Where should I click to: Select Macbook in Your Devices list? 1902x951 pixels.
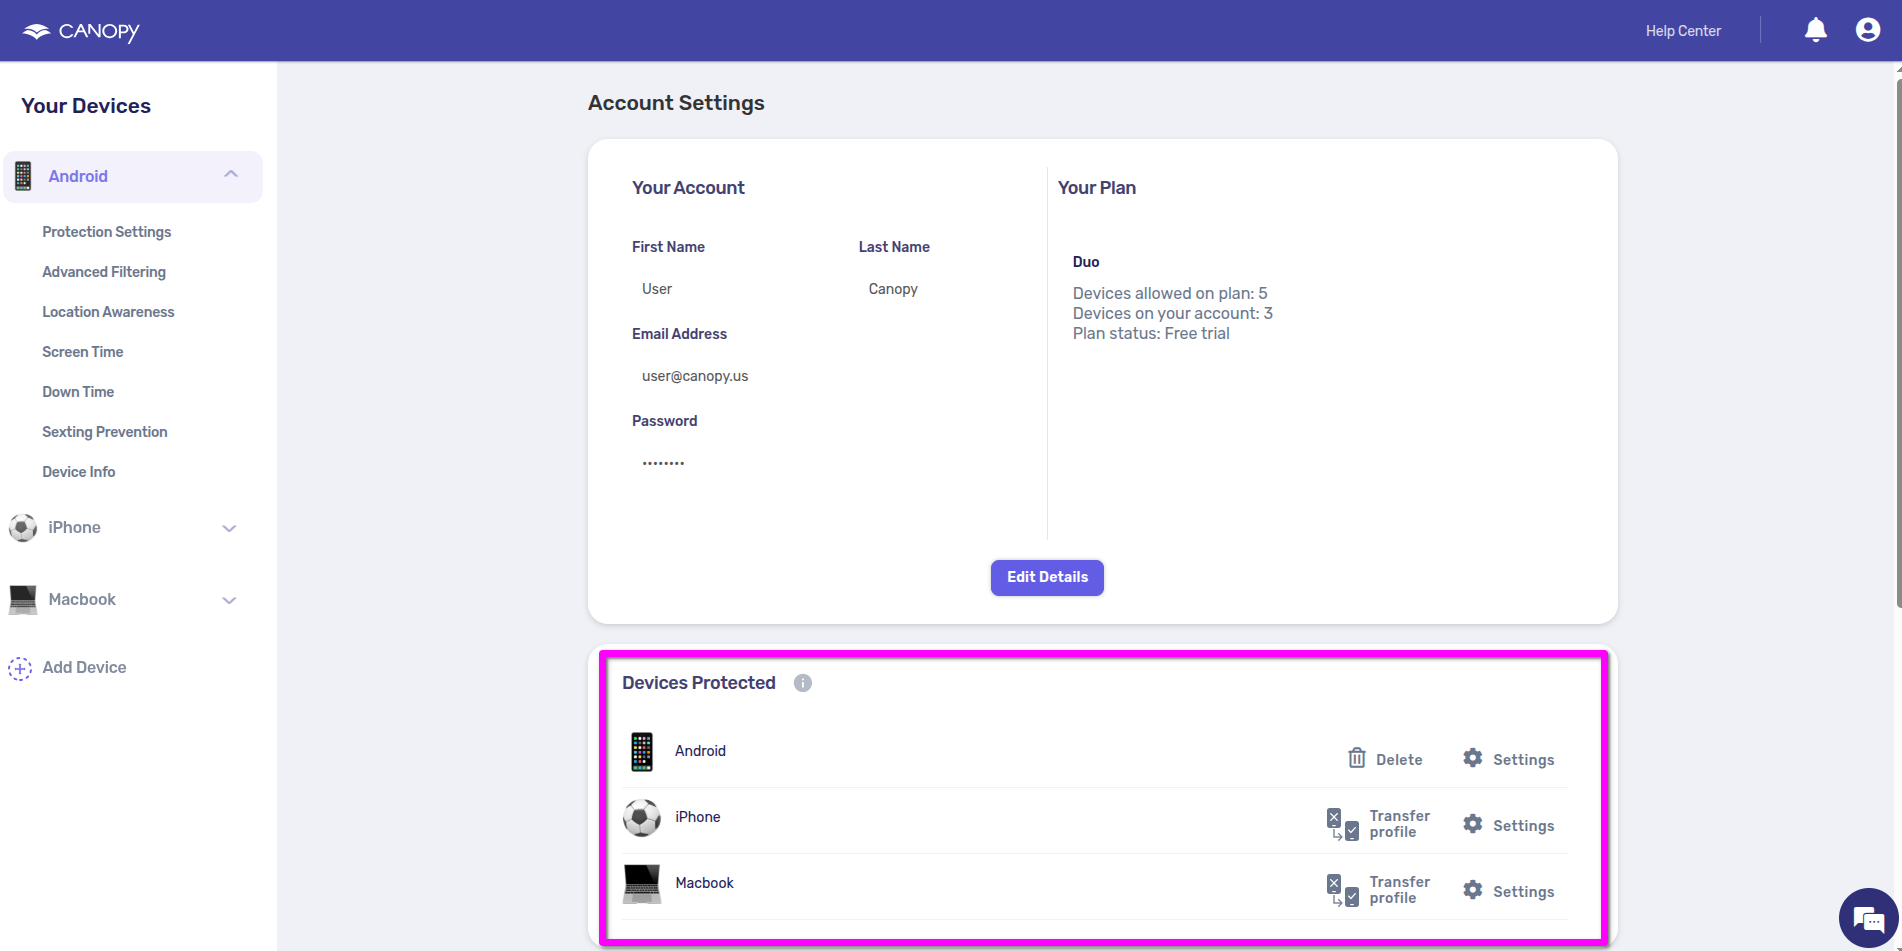[x=82, y=599]
